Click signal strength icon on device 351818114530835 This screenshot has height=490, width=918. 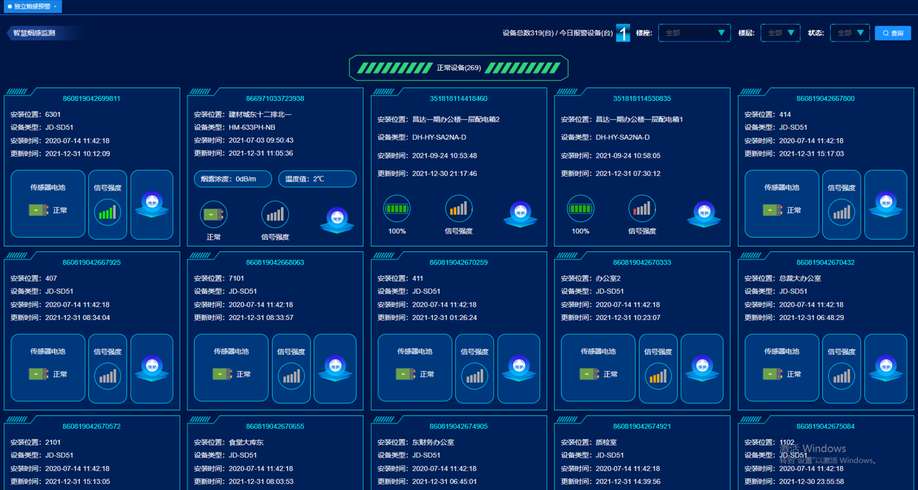[x=642, y=208]
